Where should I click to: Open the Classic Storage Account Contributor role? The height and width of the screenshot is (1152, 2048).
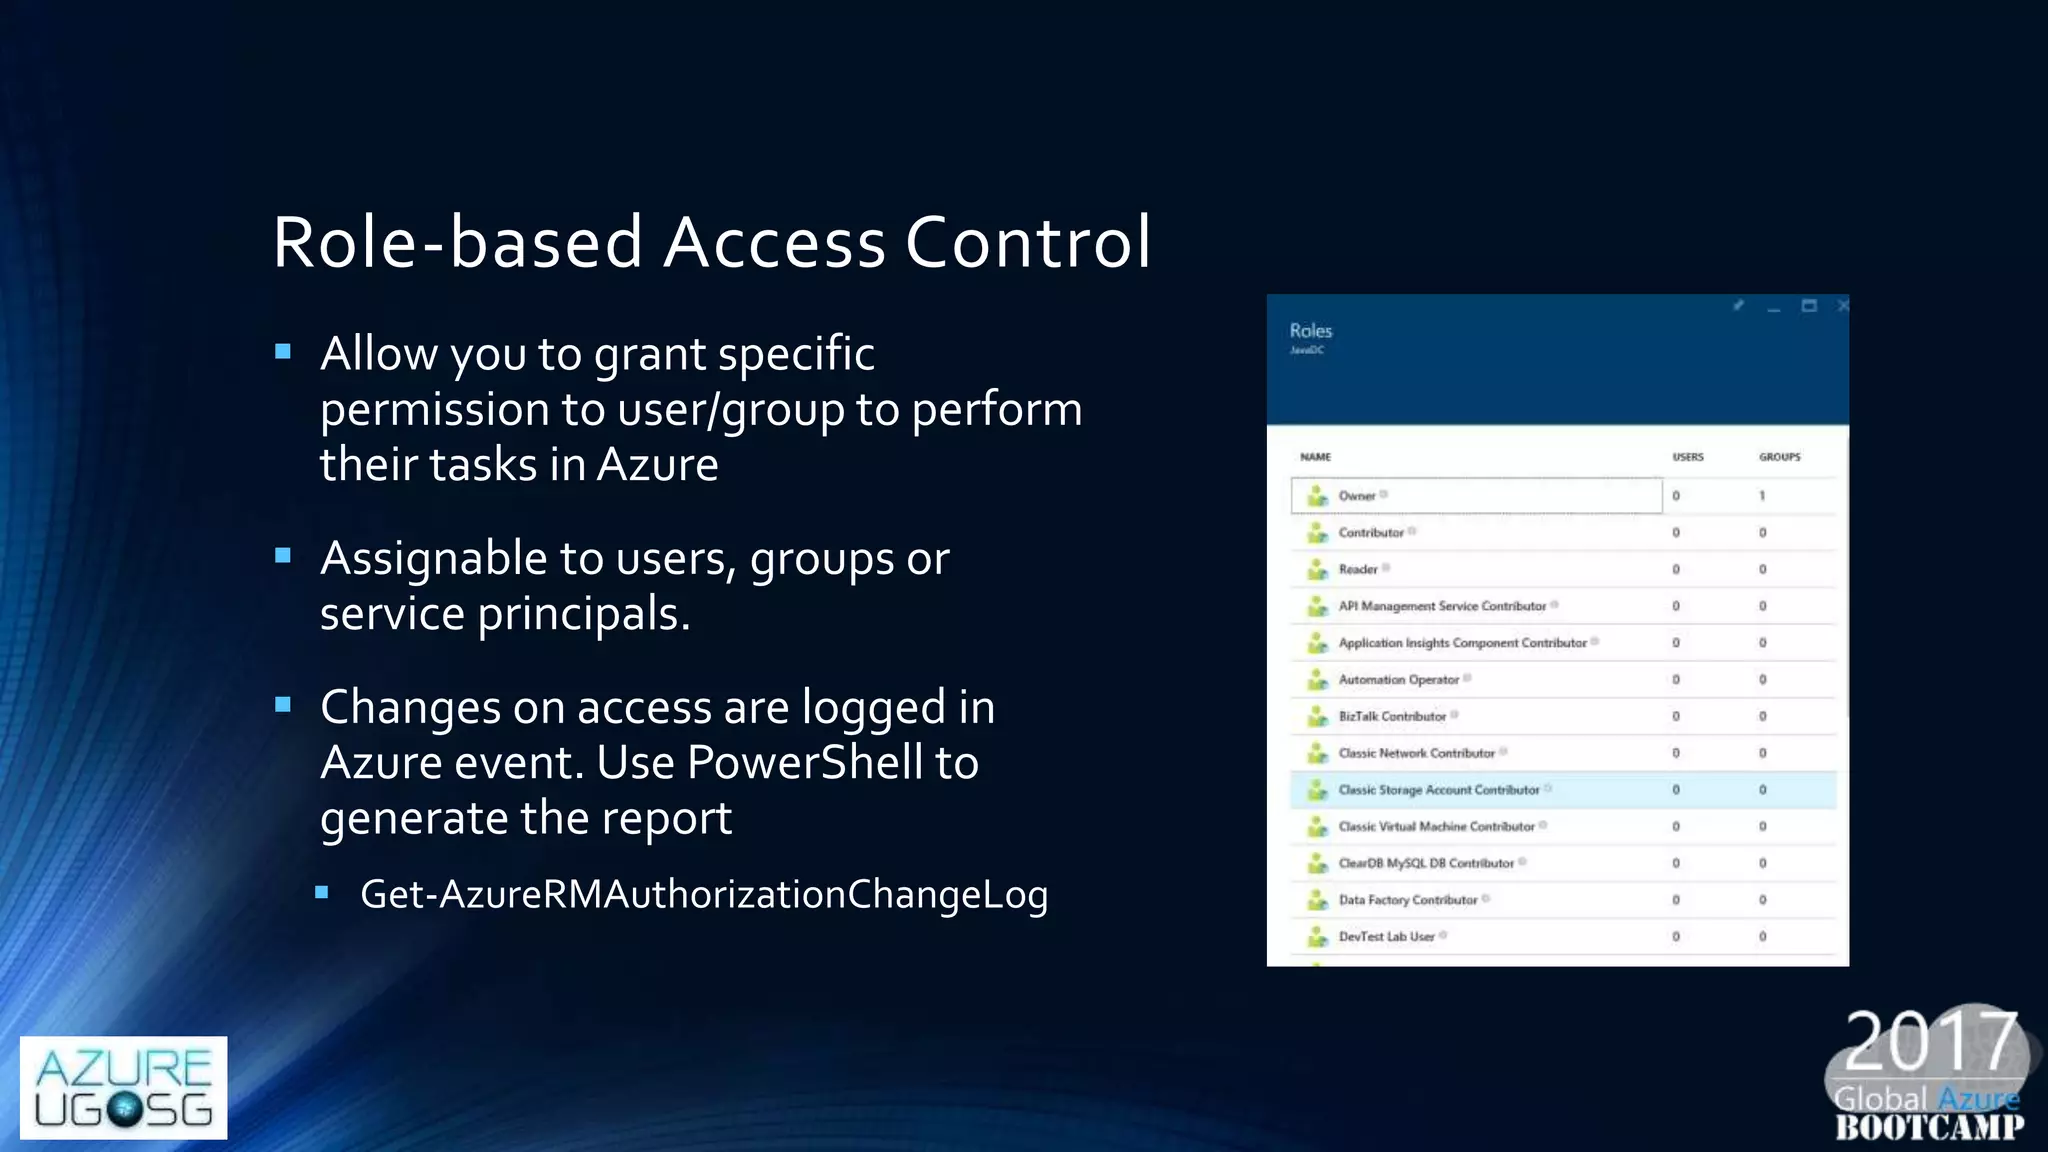[x=1439, y=790]
